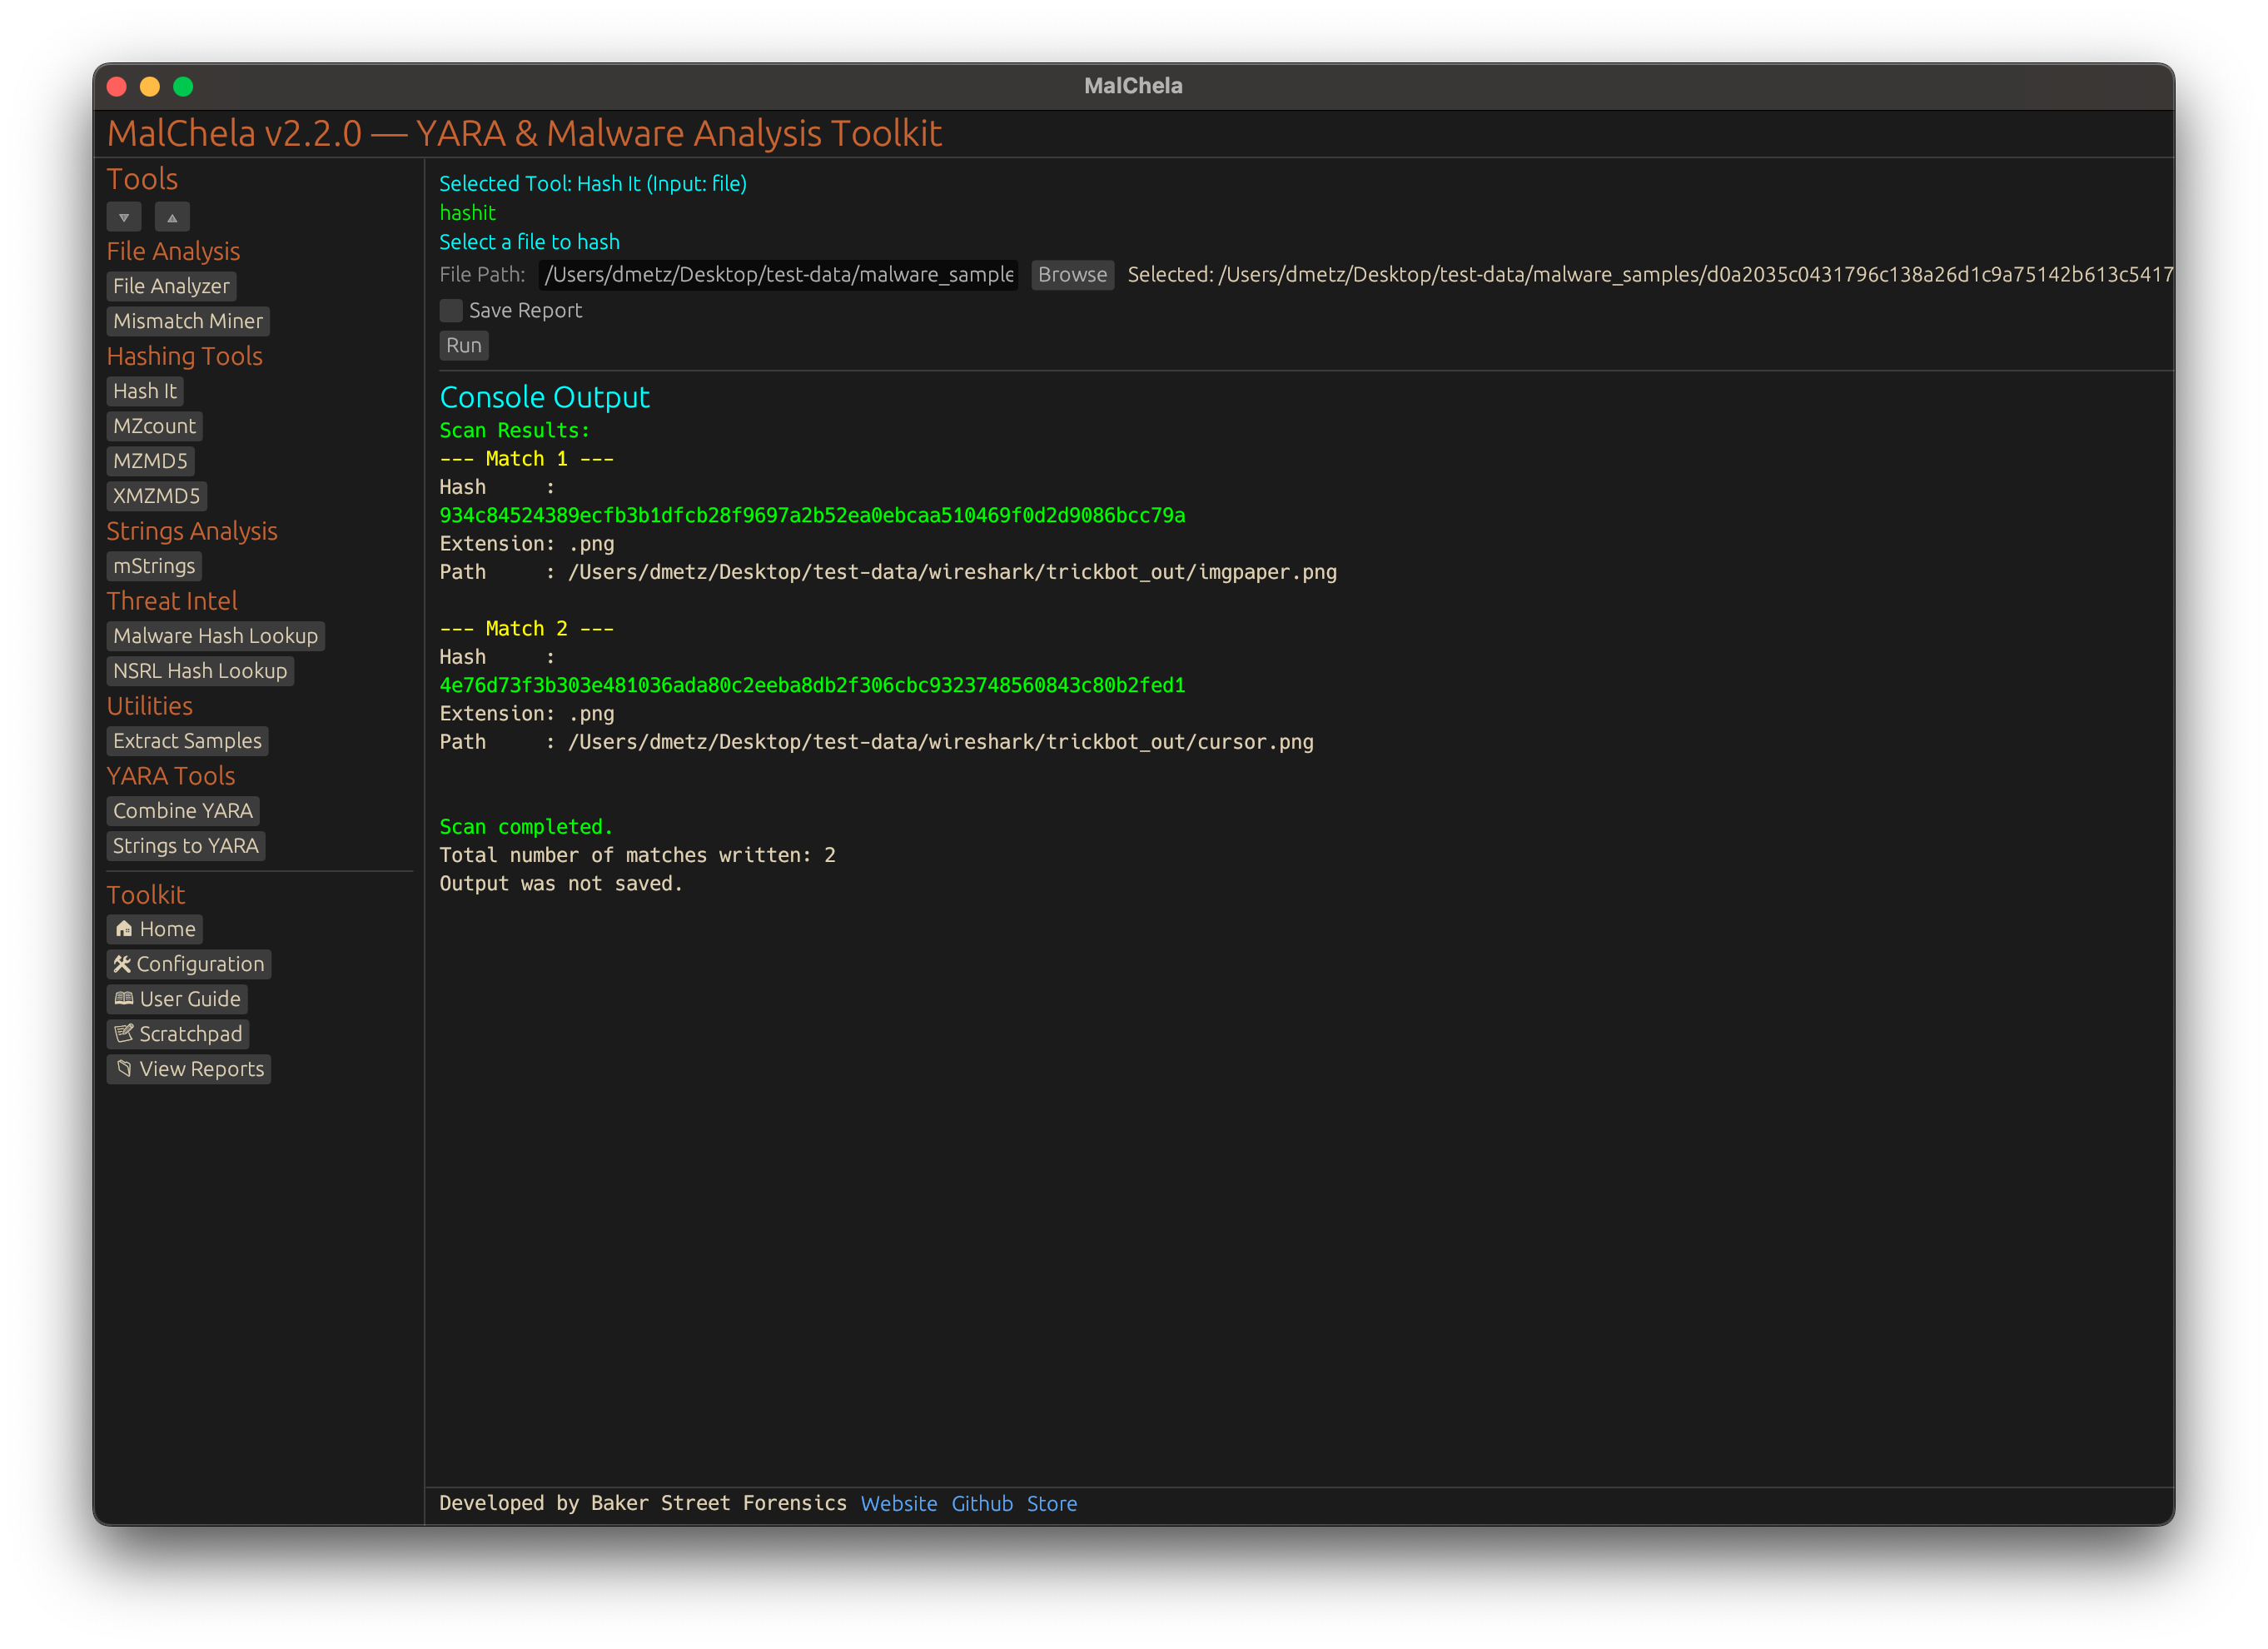This screenshot has width=2268, height=1649.
Task: Click the '--- Match 1 ---' header
Action: point(527,459)
